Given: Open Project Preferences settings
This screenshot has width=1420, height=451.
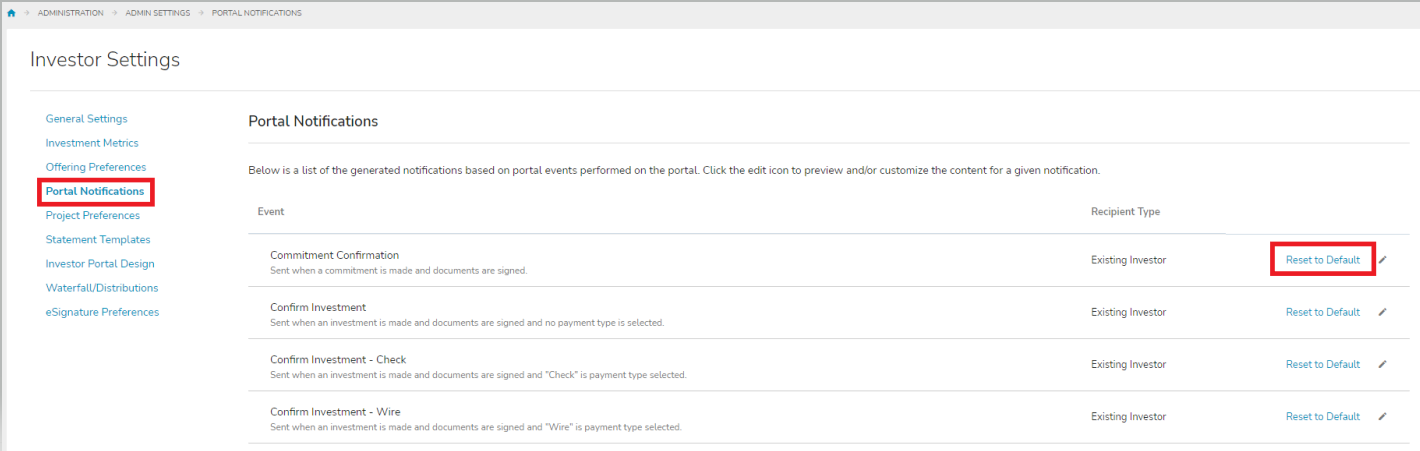Looking at the screenshot, I should click(x=93, y=215).
